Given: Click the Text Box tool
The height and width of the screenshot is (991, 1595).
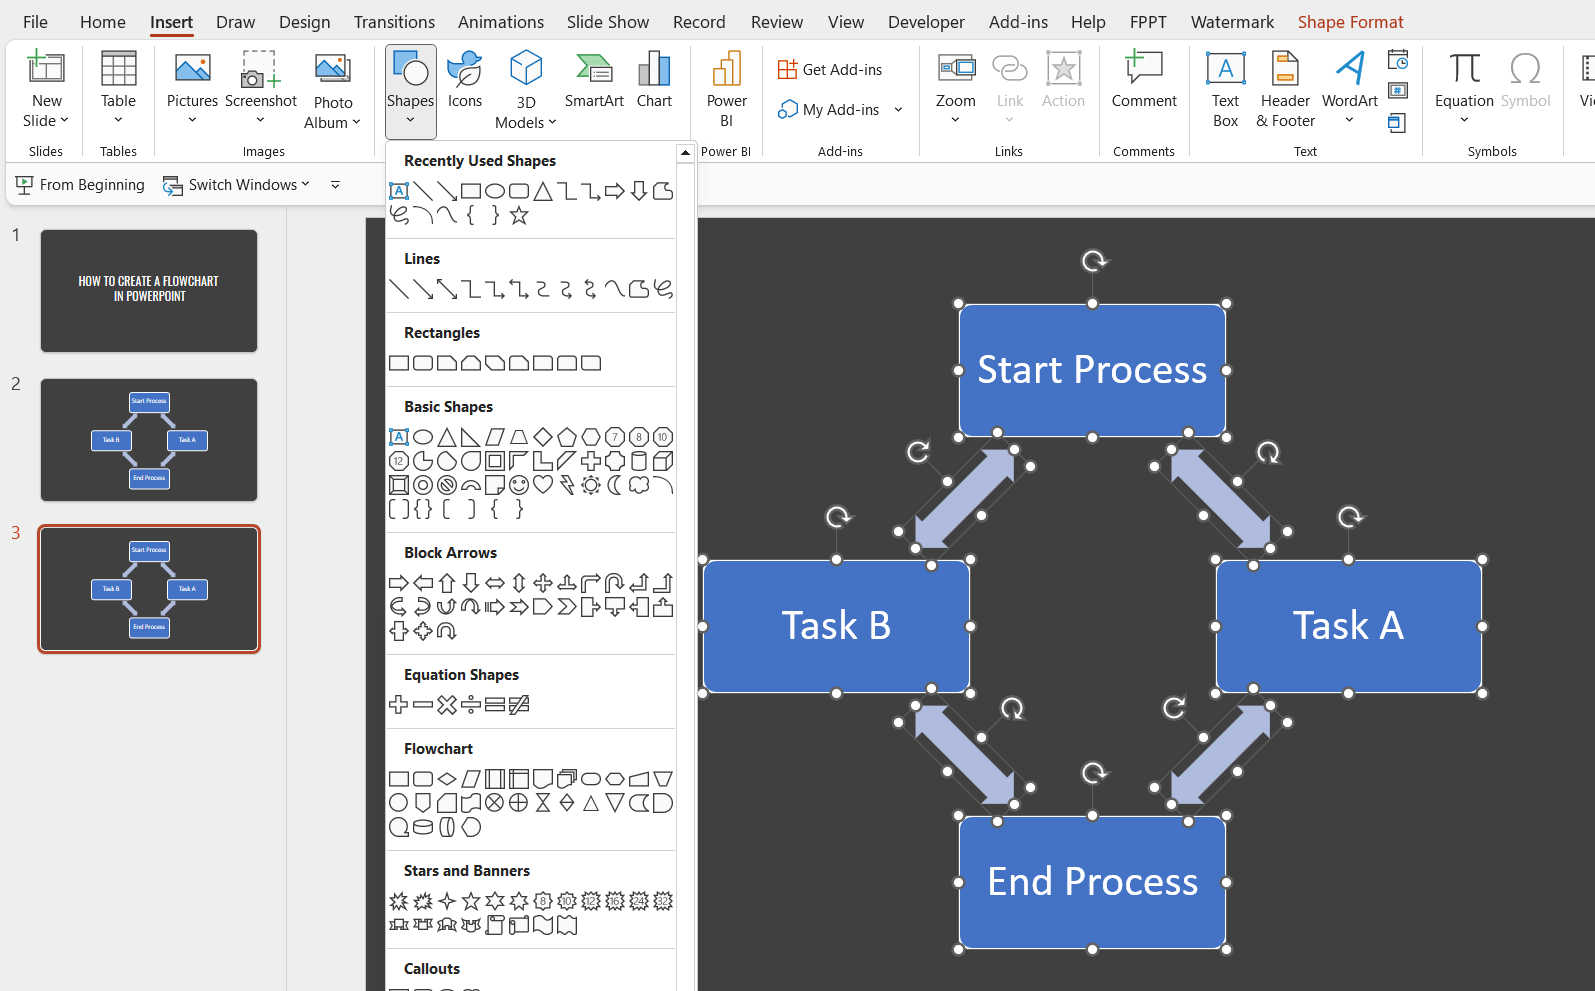Looking at the screenshot, I should point(1225,90).
